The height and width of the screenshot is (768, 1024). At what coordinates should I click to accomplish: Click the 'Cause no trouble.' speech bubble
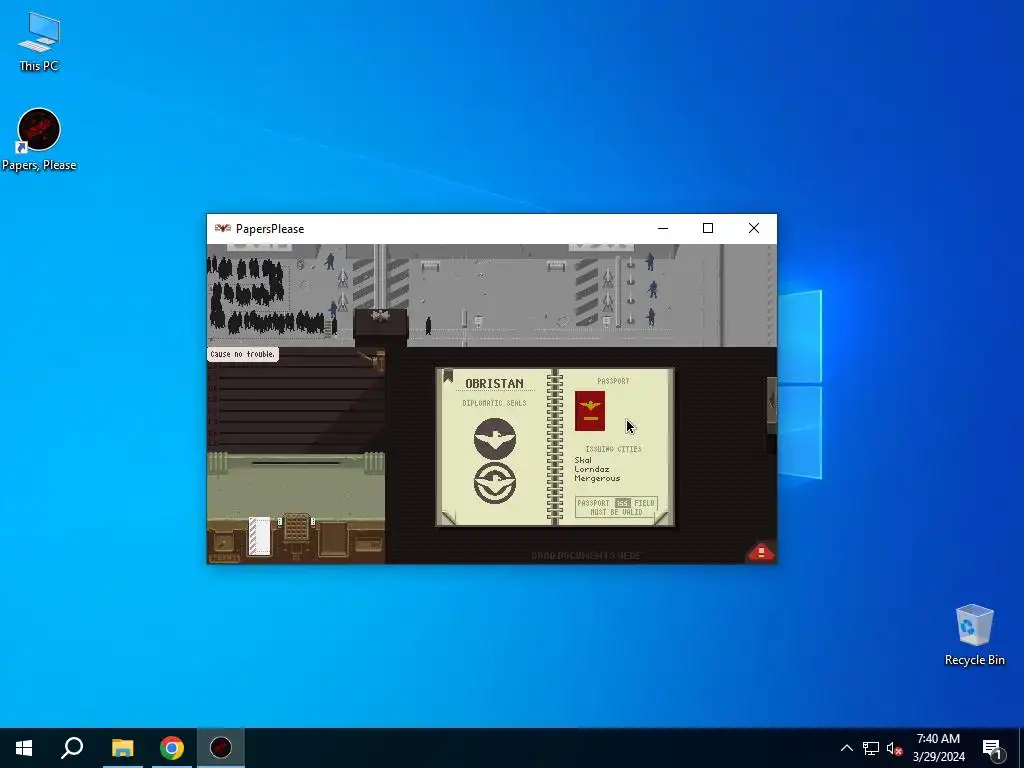[243, 354]
